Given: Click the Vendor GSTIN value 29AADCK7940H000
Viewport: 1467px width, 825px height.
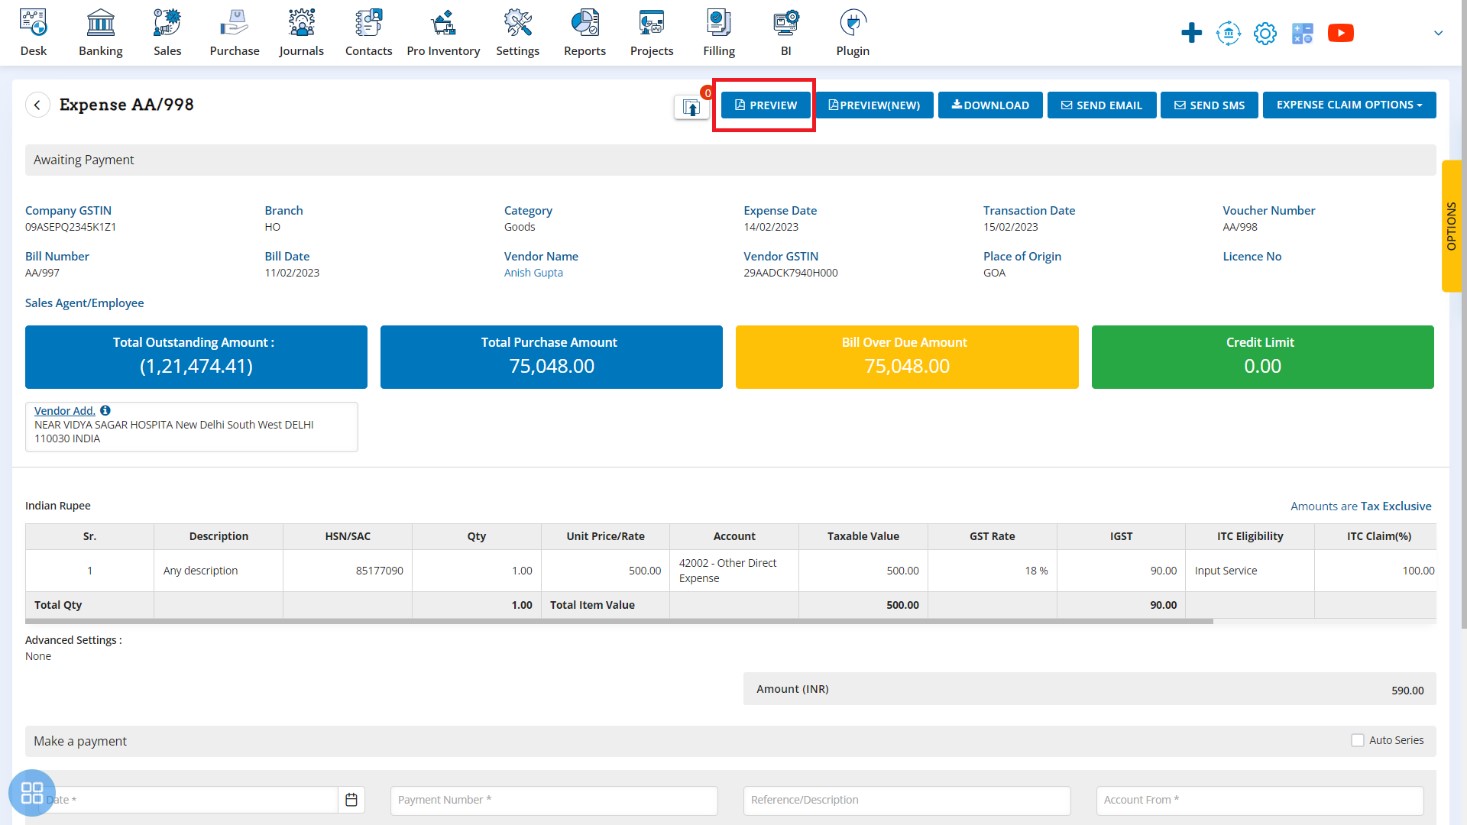Looking at the screenshot, I should pyautogui.click(x=791, y=273).
